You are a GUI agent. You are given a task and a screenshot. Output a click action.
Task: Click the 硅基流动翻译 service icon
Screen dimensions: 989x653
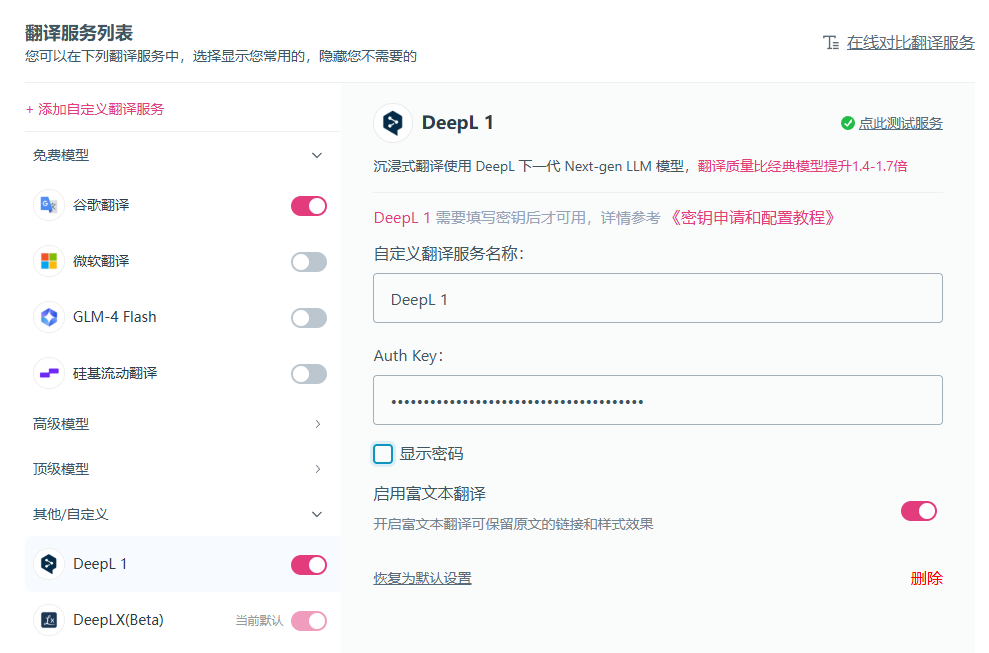coord(49,374)
